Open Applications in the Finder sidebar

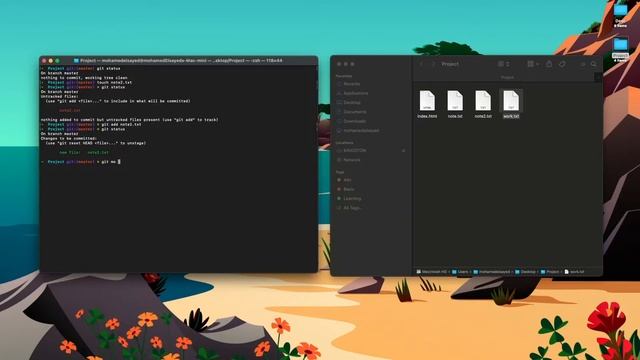[353, 93]
